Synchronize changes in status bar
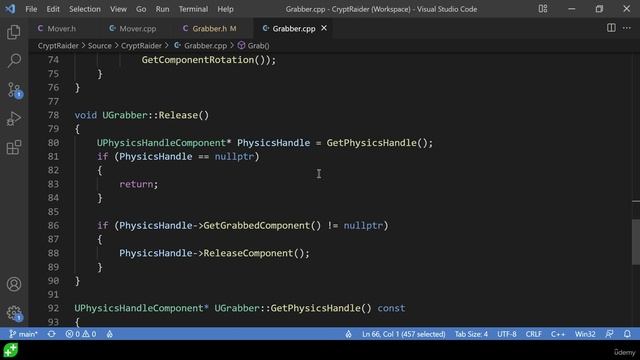Image resolution: width=640 pixels, height=360 pixels. [x=51, y=334]
